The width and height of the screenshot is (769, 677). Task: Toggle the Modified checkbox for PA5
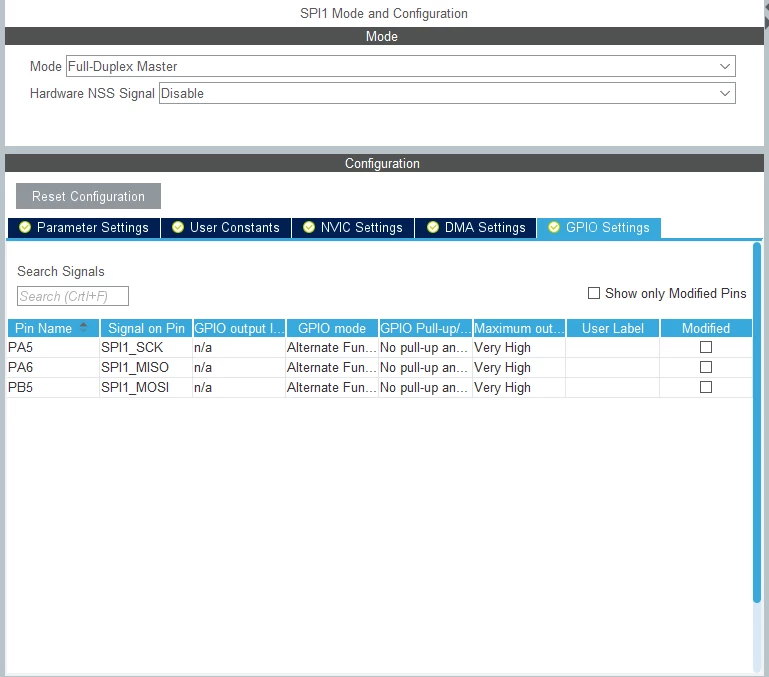(x=706, y=347)
